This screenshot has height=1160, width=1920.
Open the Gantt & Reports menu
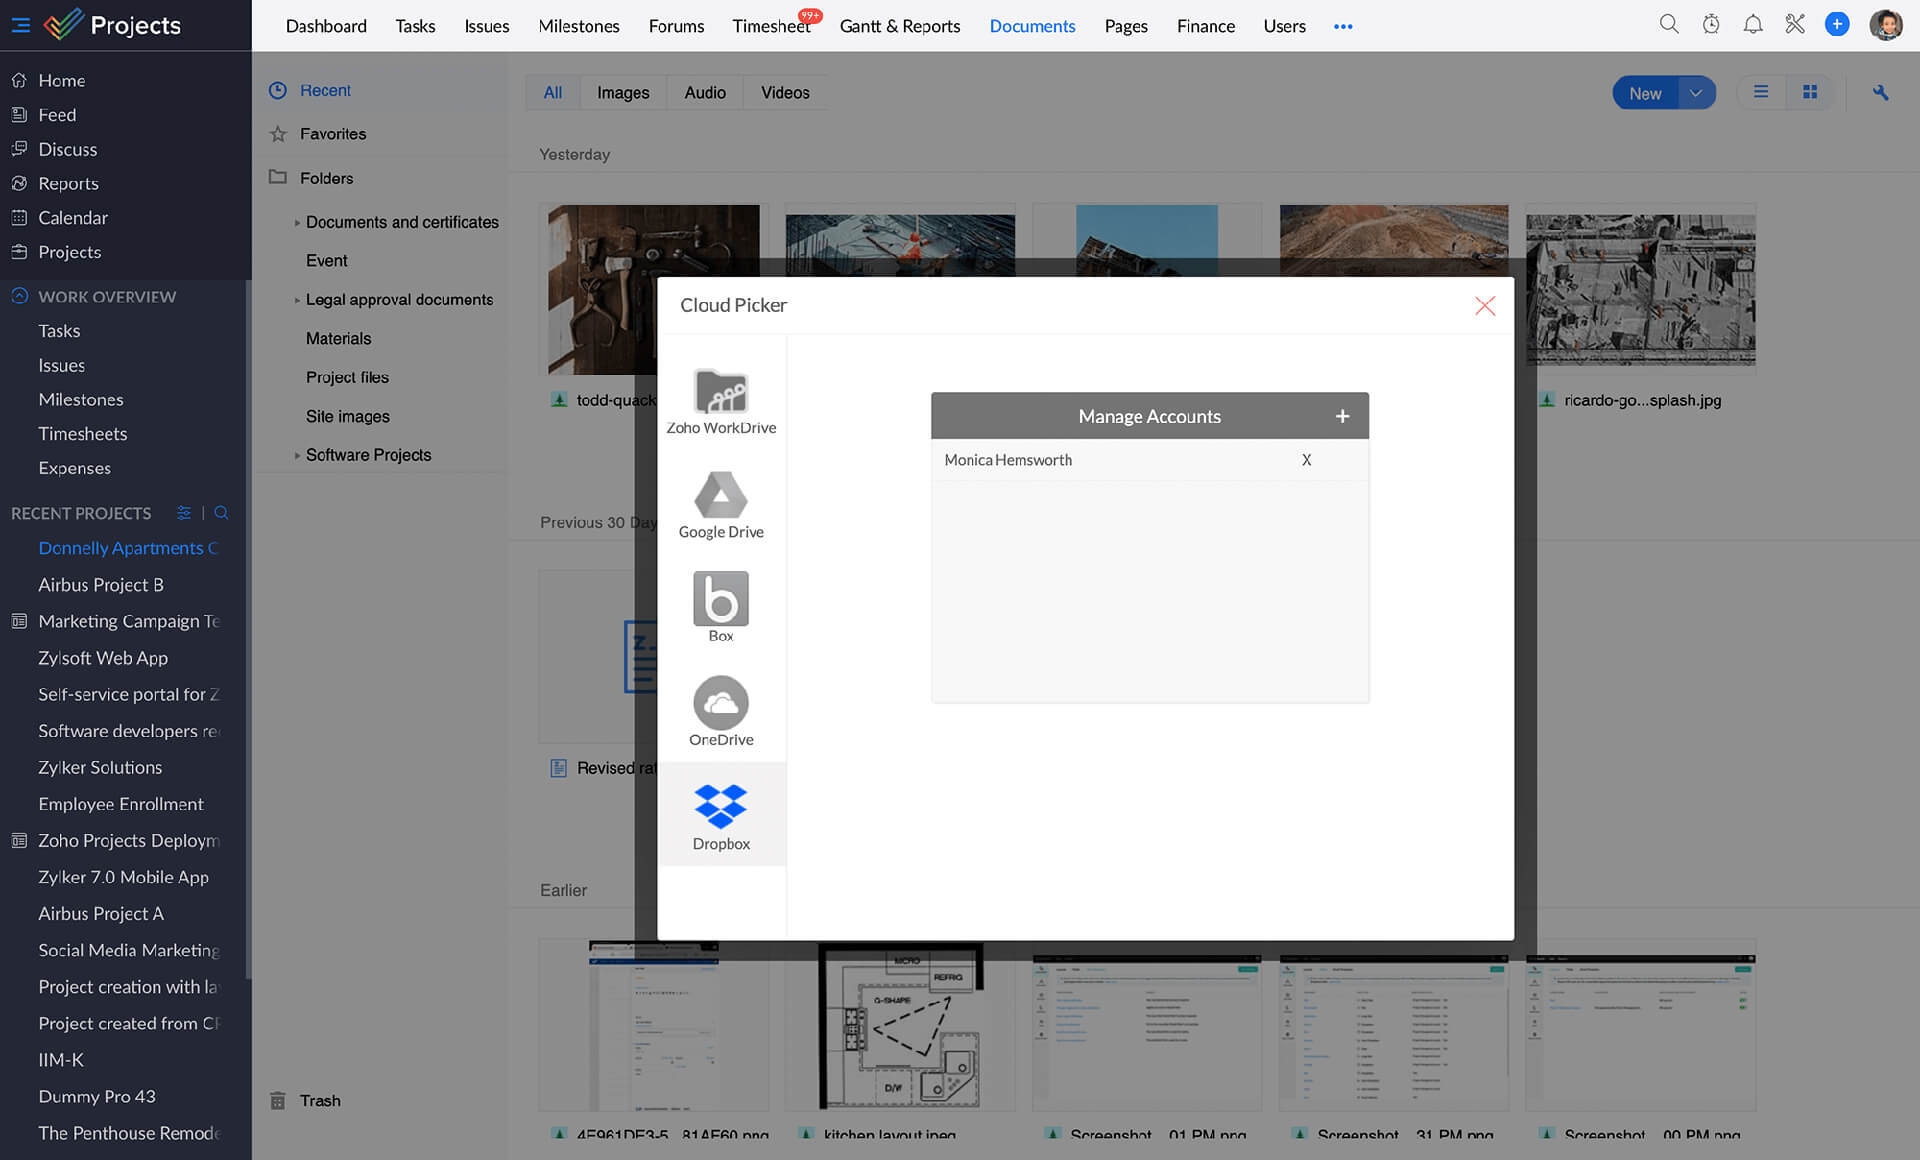899,26
